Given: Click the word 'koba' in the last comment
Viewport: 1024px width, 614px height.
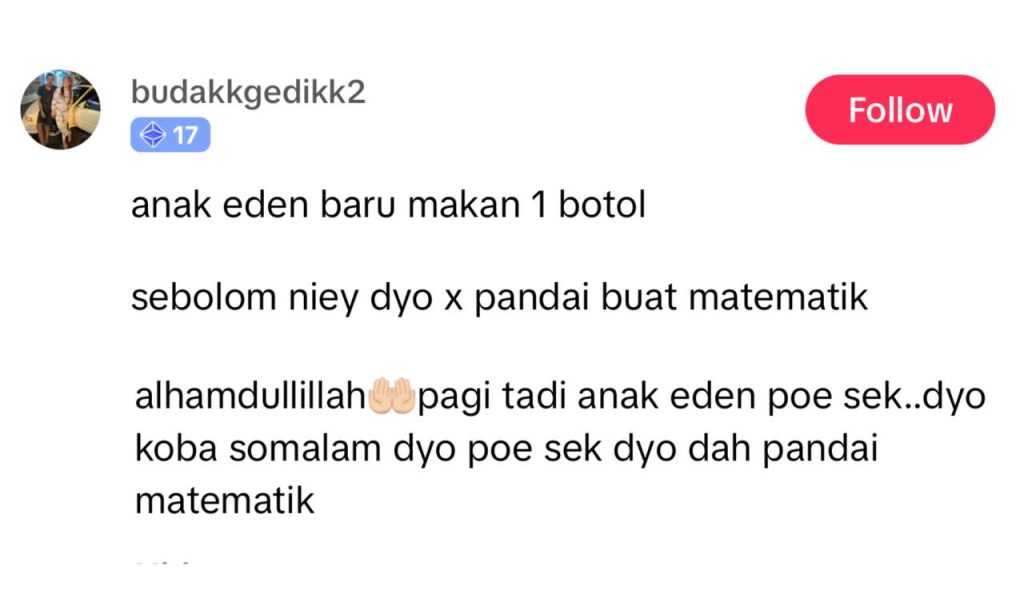Looking at the screenshot, I should click(176, 449).
